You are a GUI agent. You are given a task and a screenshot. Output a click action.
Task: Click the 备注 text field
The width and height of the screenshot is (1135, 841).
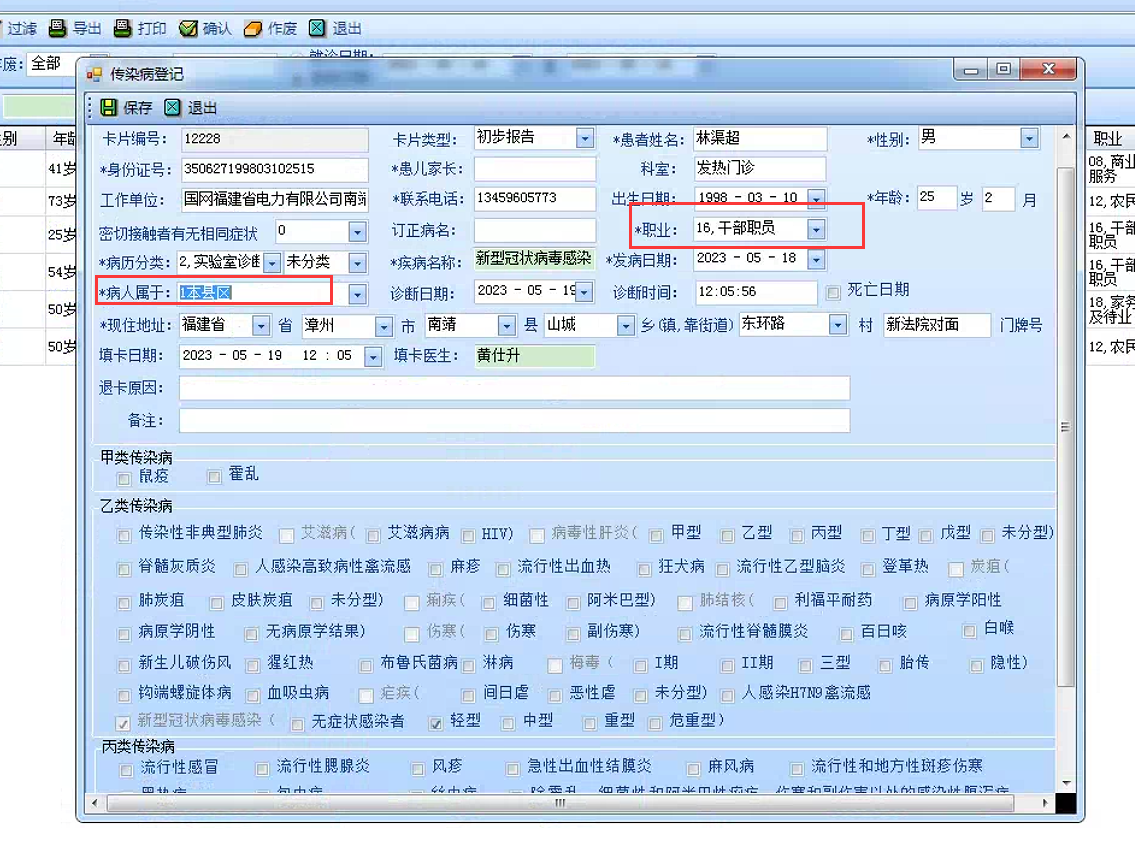point(514,420)
